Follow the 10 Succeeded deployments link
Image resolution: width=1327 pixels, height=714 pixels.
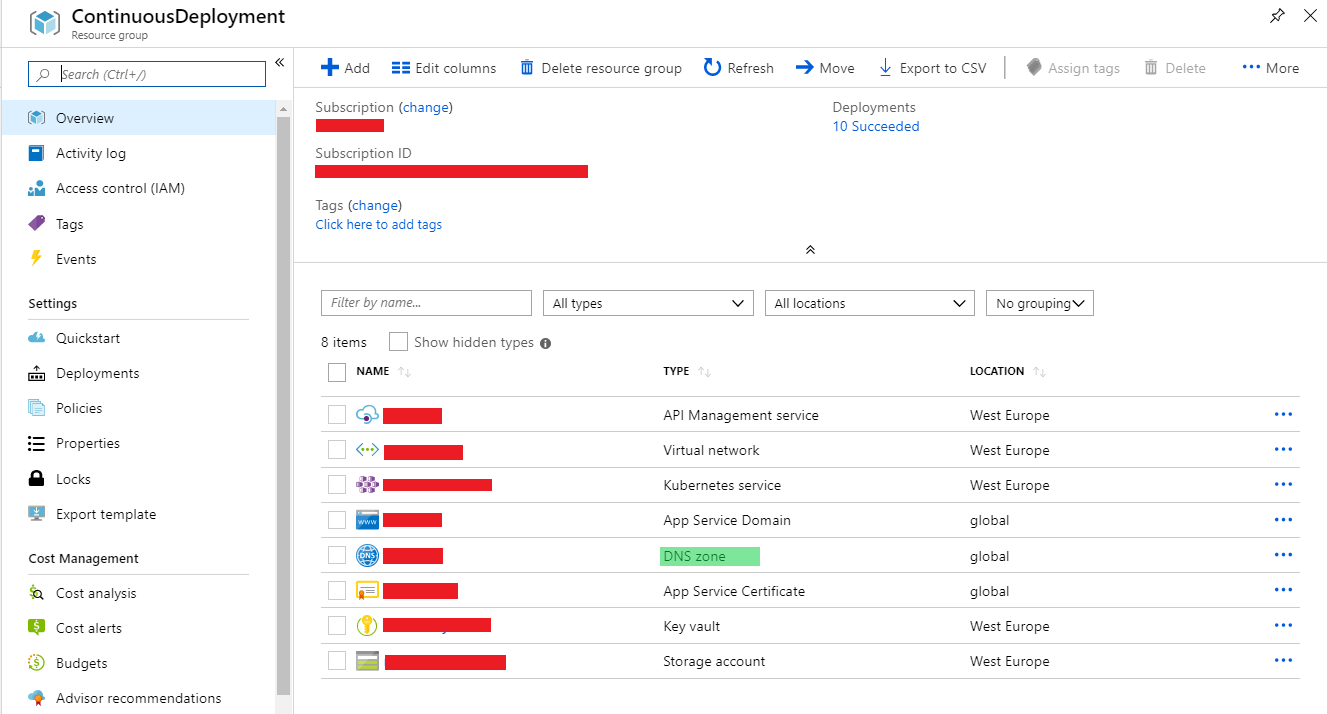point(875,126)
